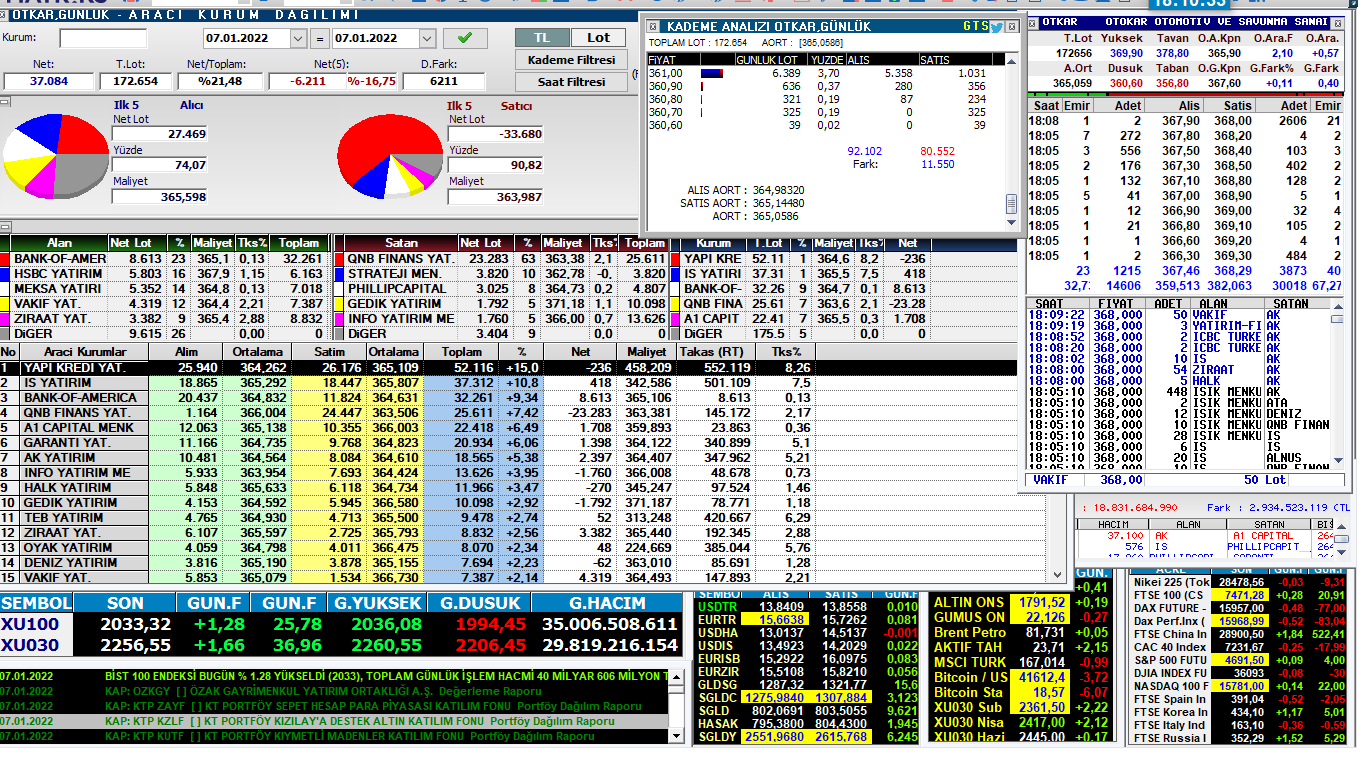The image size is (1366, 768).
Task: Click NASDAQ 100 F row in world indices
Action: [x=1238, y=686]
